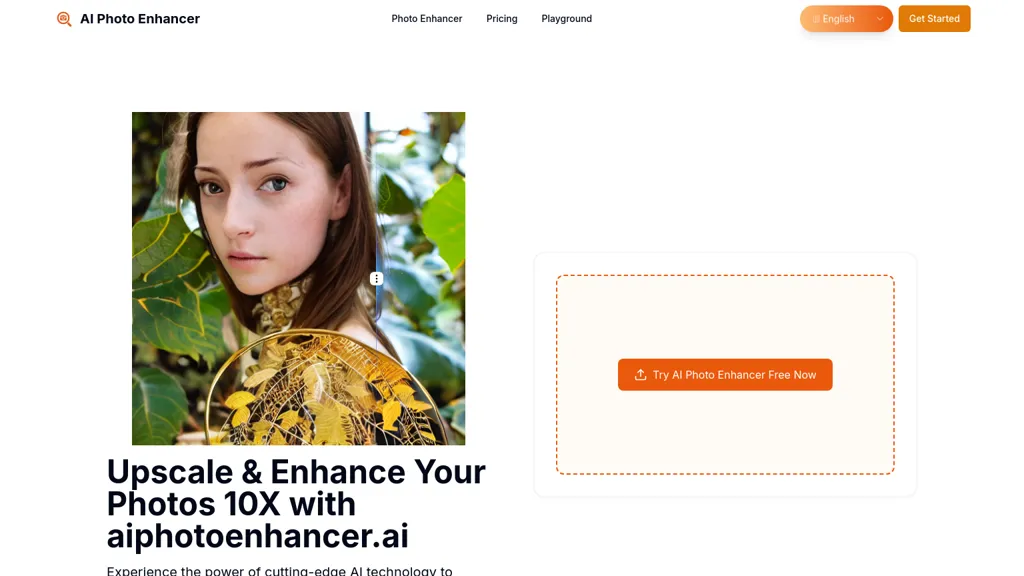The height and width of the screenshot is (576, 1024).
Task: Click the dashed upload drop zone
Action: 725,307
